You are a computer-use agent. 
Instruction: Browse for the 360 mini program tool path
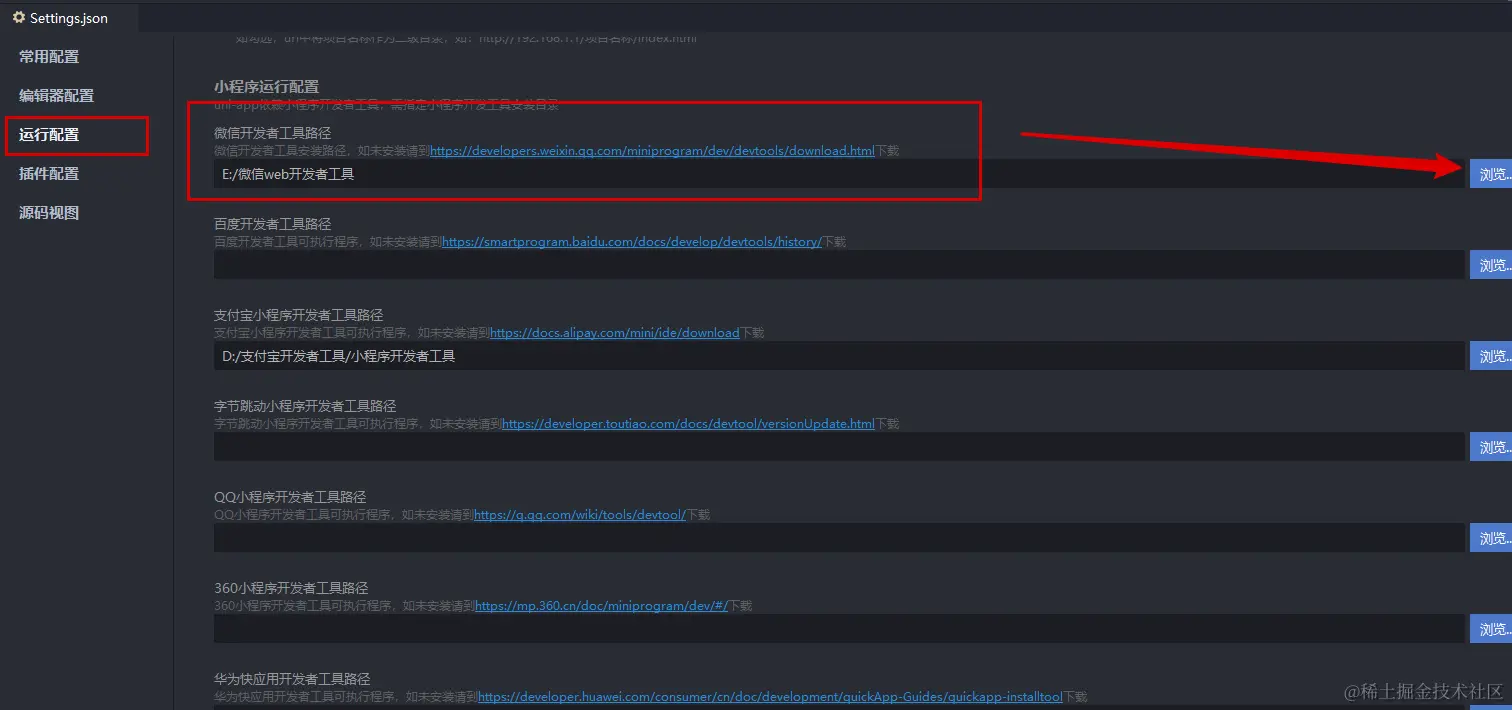point(1491,629)
